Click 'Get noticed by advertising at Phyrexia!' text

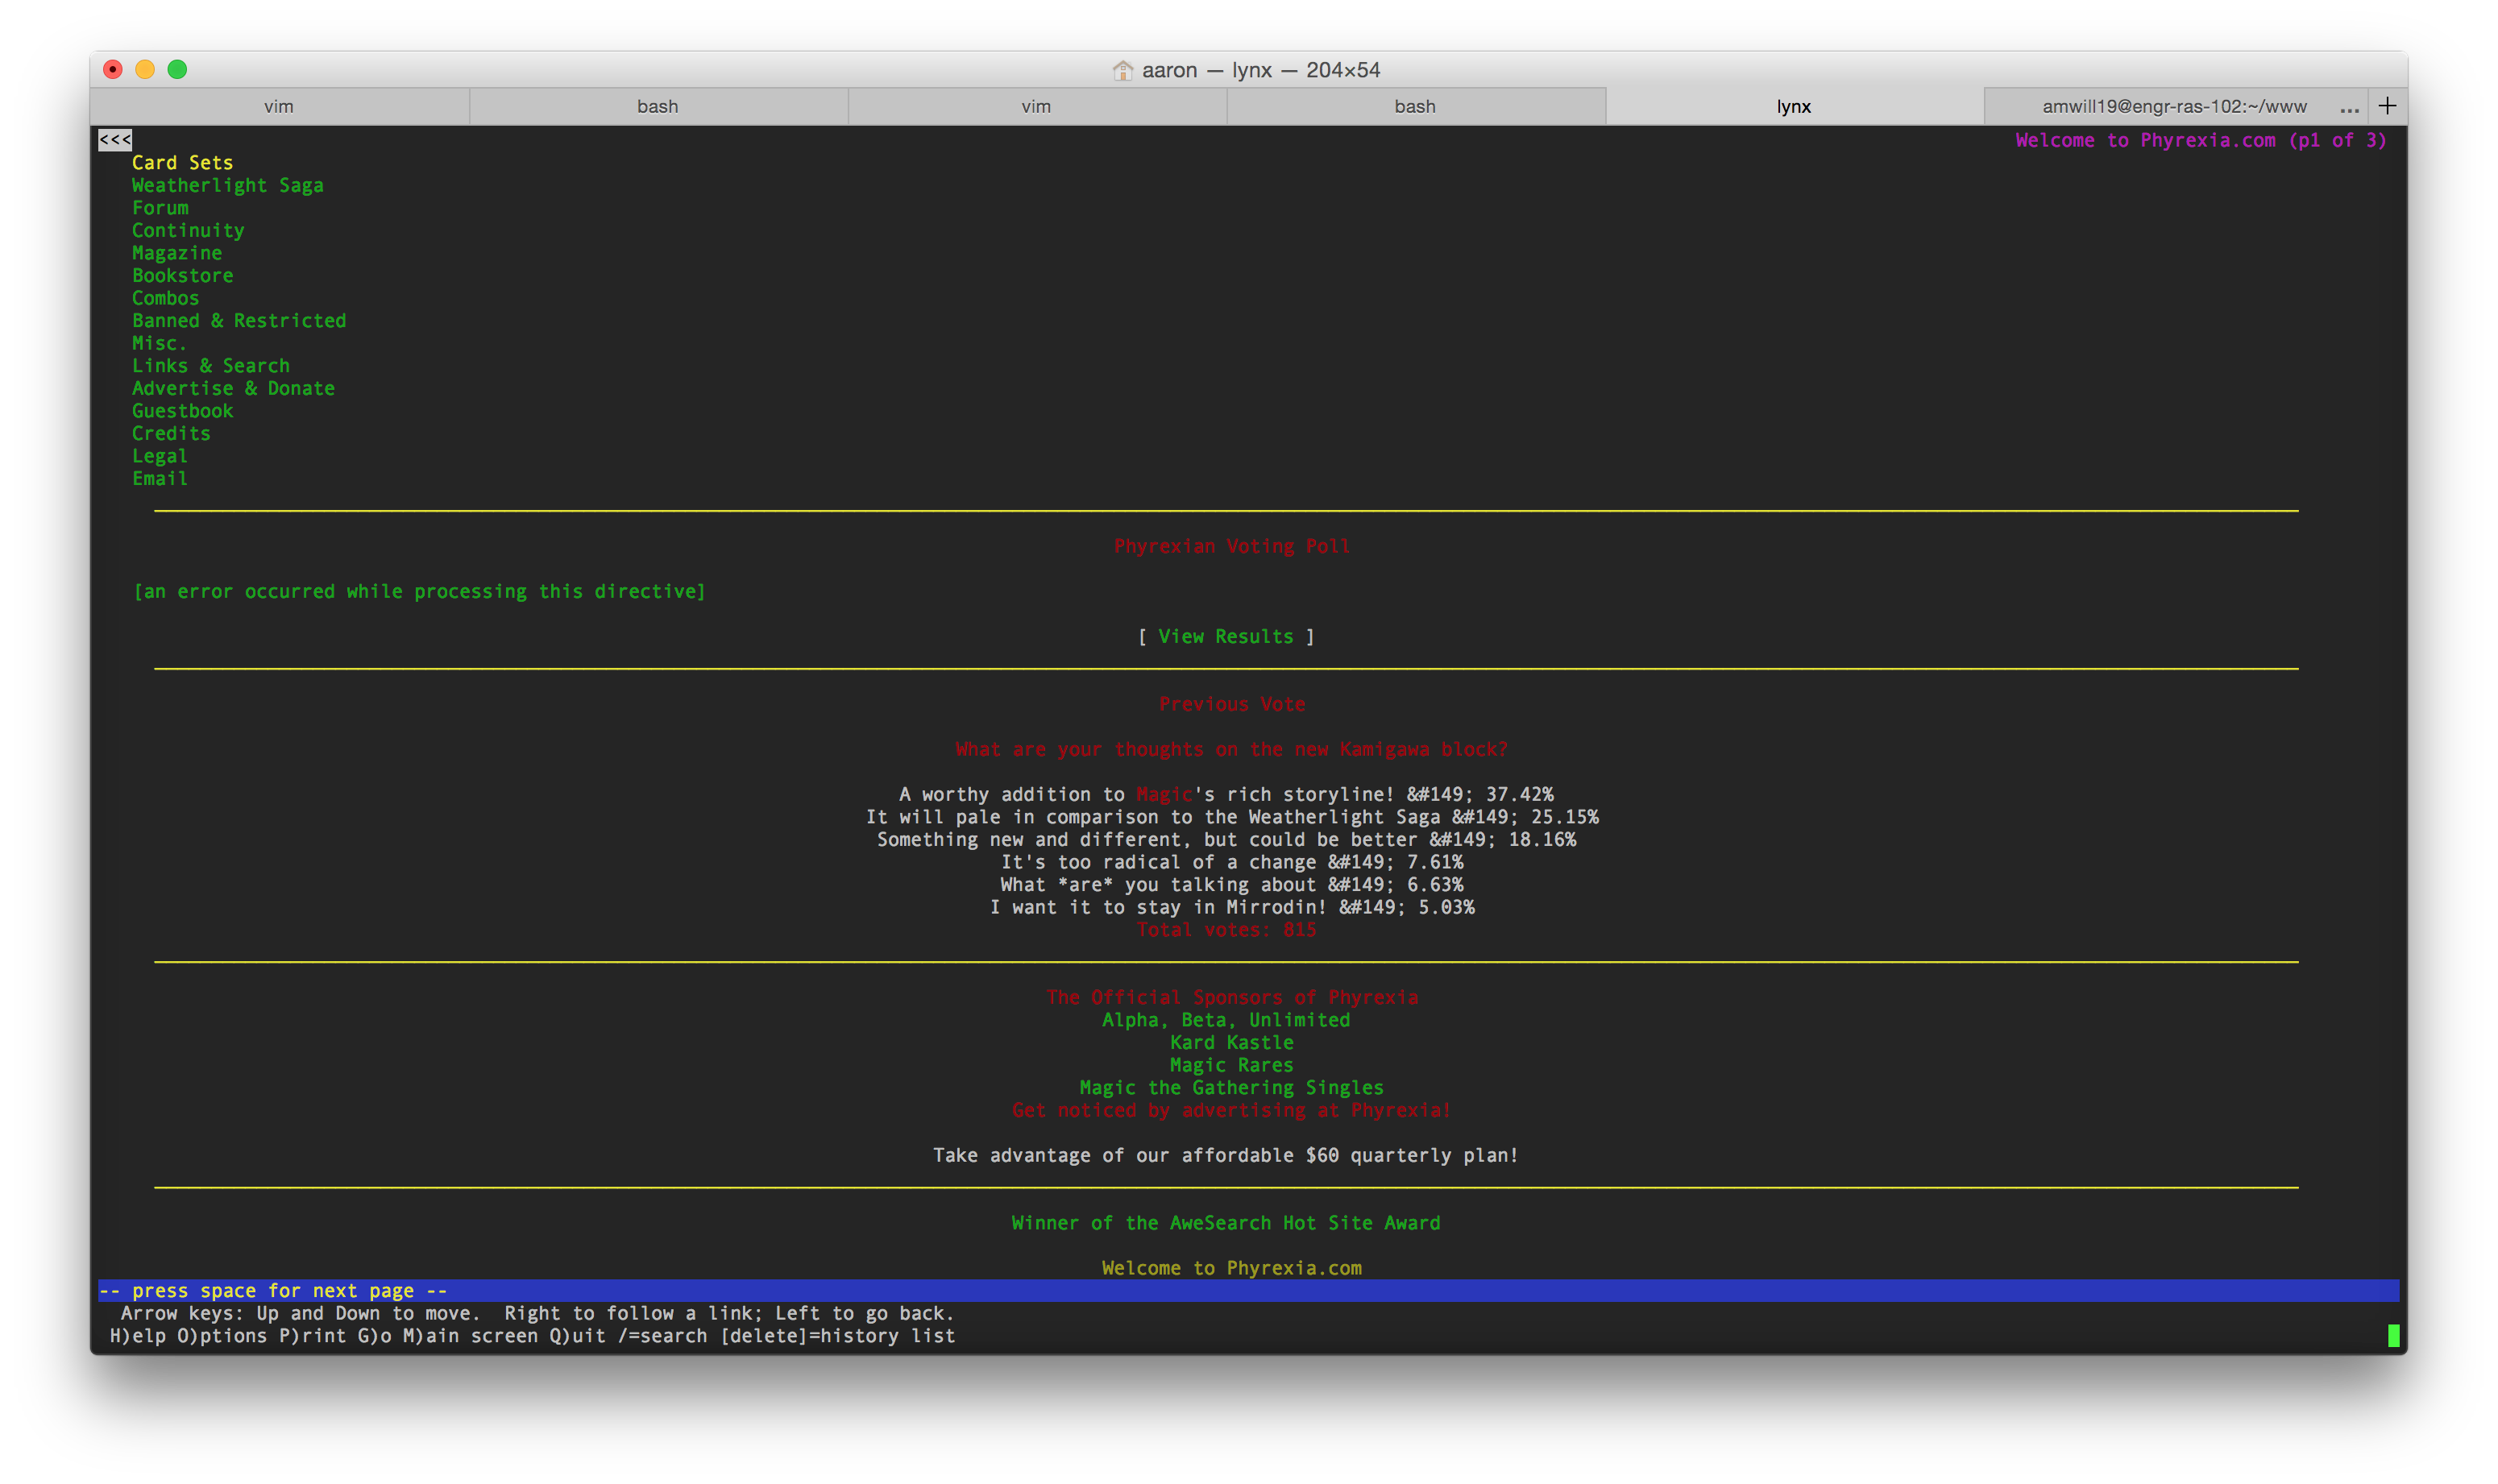click(x=1232, y=1110)
